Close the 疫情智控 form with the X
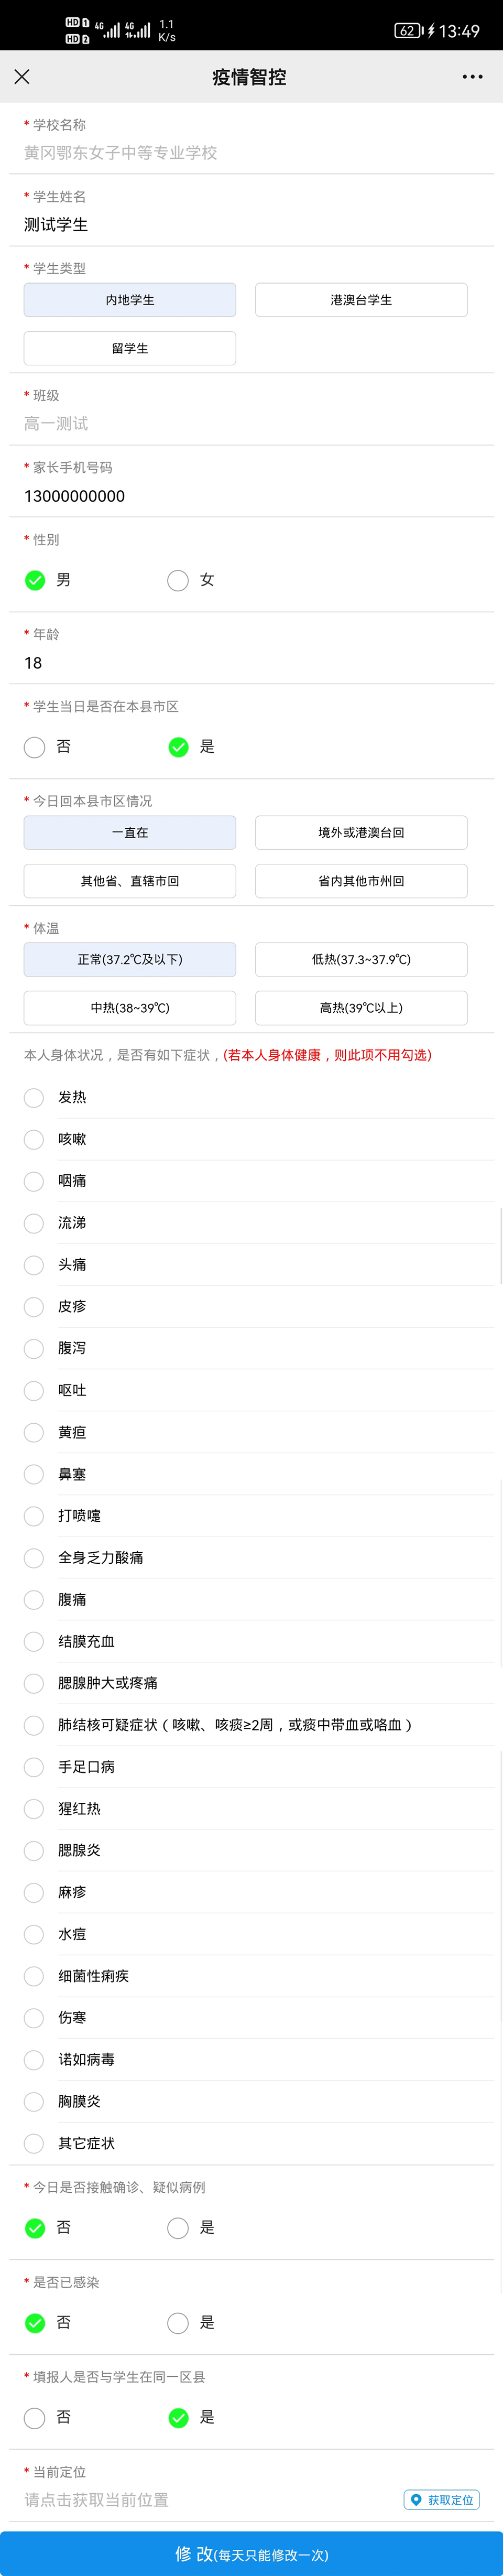Viewport: 503px width, 2576px height. [x=23, y=77]
